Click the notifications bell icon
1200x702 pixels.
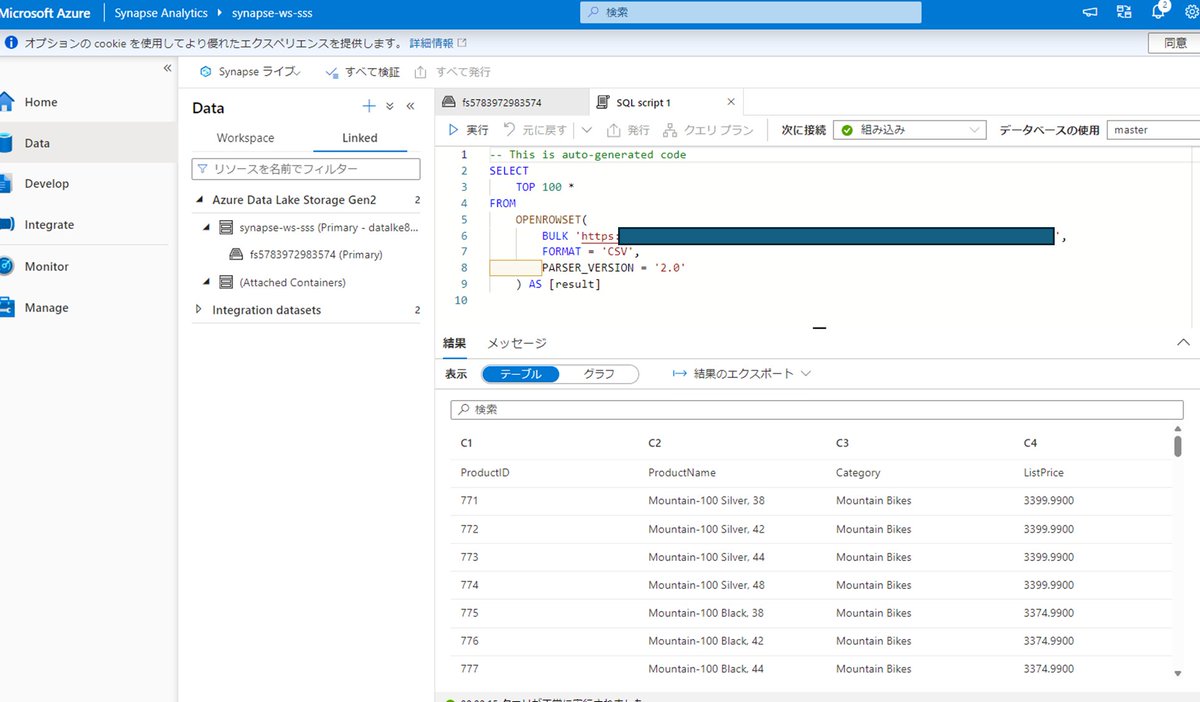1160,13
